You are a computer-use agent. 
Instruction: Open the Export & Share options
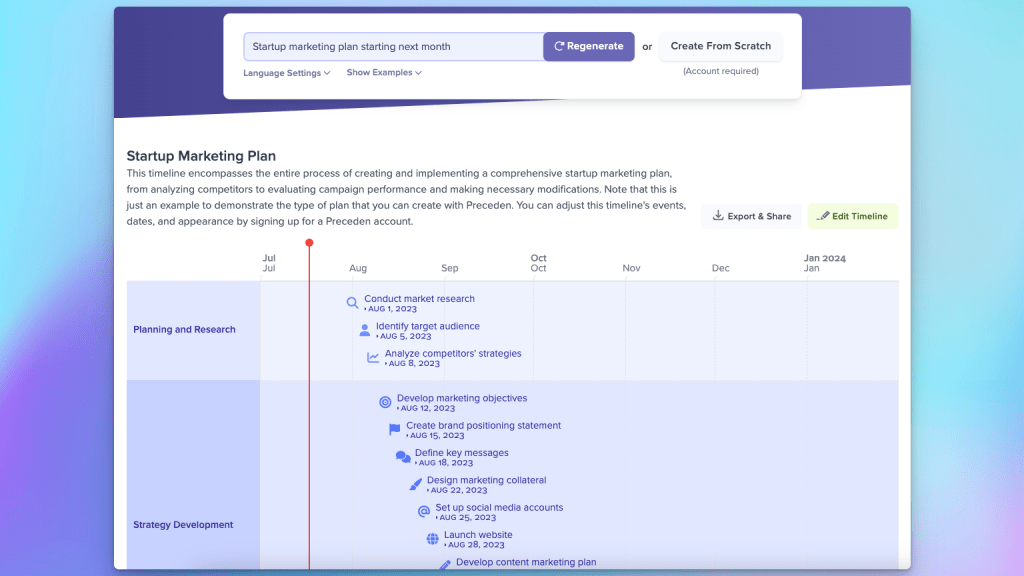click(x=751, y=216)
